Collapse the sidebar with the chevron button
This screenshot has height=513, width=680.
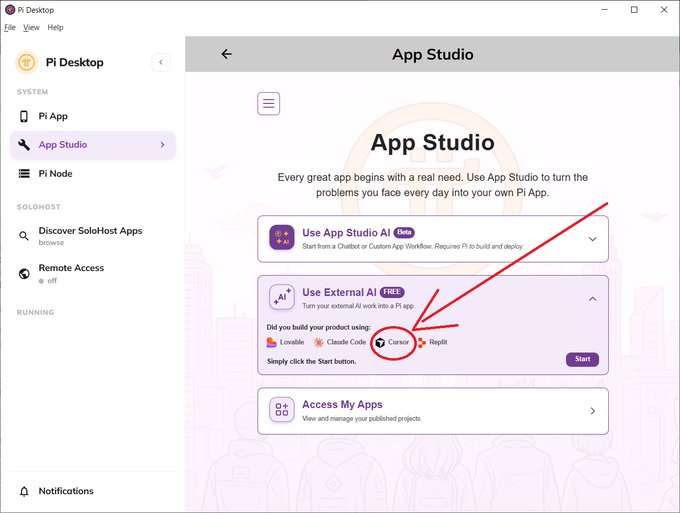click(161, 62)
